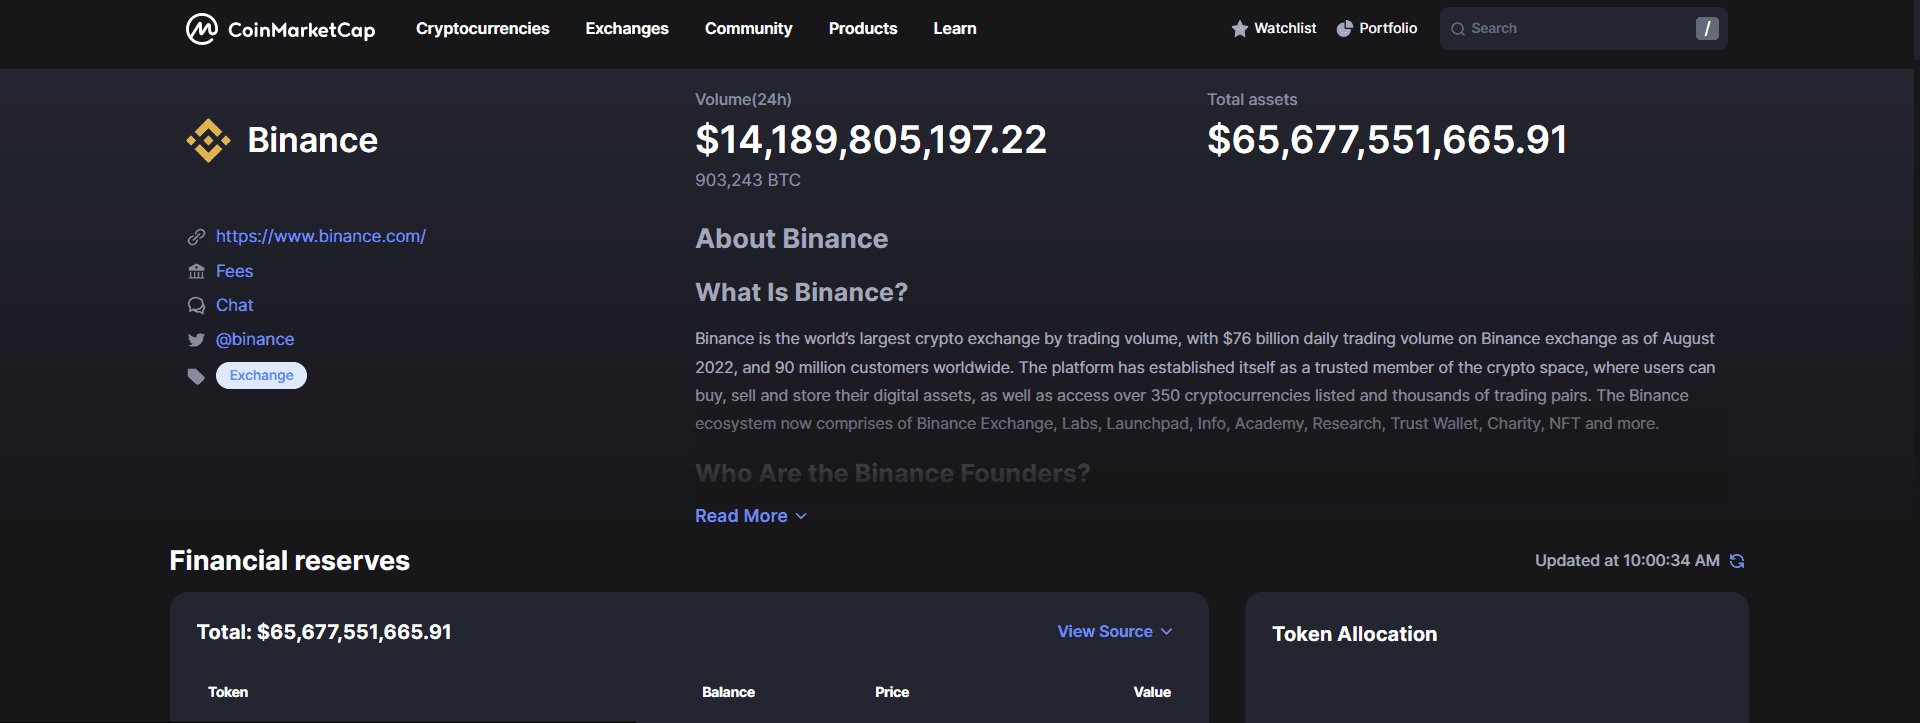The width and height of the screenshot is (1920, 723).
Task: Click the Portfolio pie chart icon
Action: (1345, 29)
